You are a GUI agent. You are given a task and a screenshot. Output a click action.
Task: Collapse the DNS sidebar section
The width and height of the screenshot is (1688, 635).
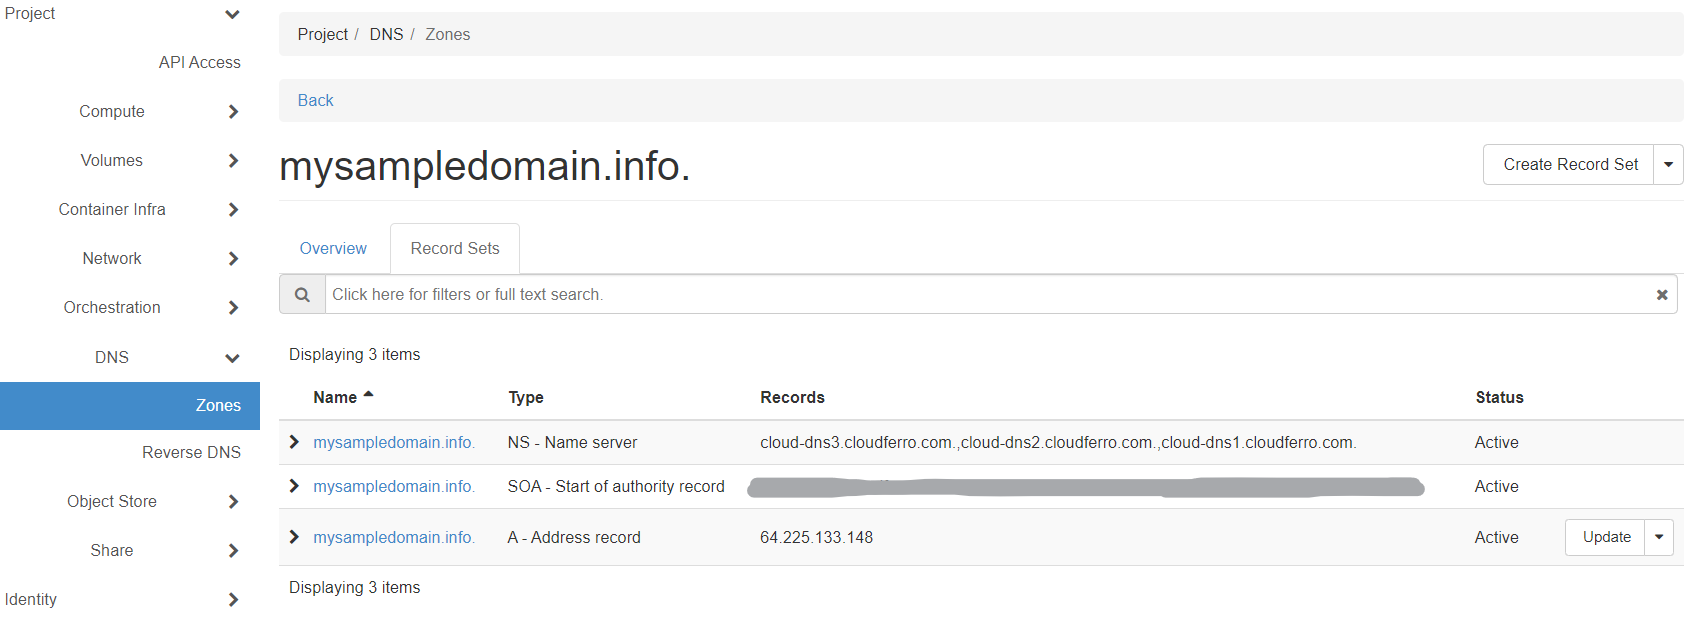[232, 358]
